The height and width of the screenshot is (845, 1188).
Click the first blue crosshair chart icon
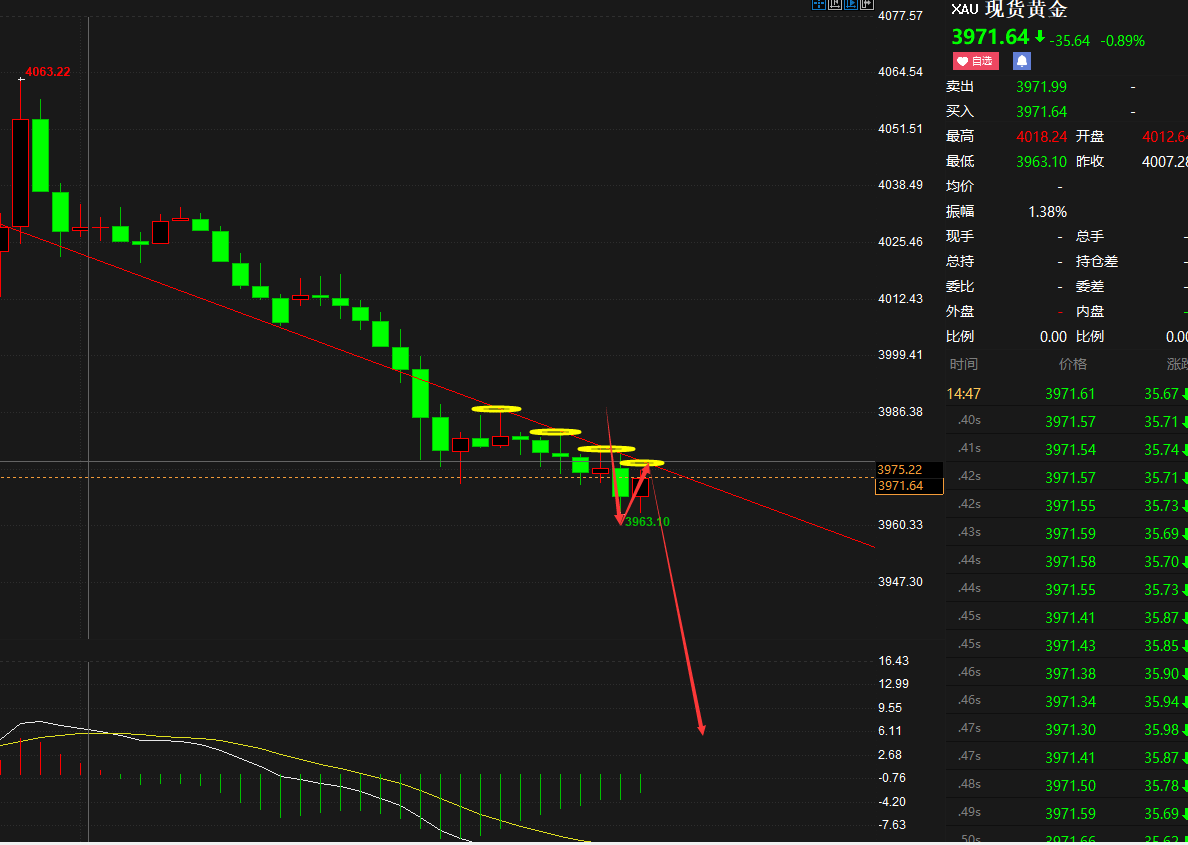(818, 5)
